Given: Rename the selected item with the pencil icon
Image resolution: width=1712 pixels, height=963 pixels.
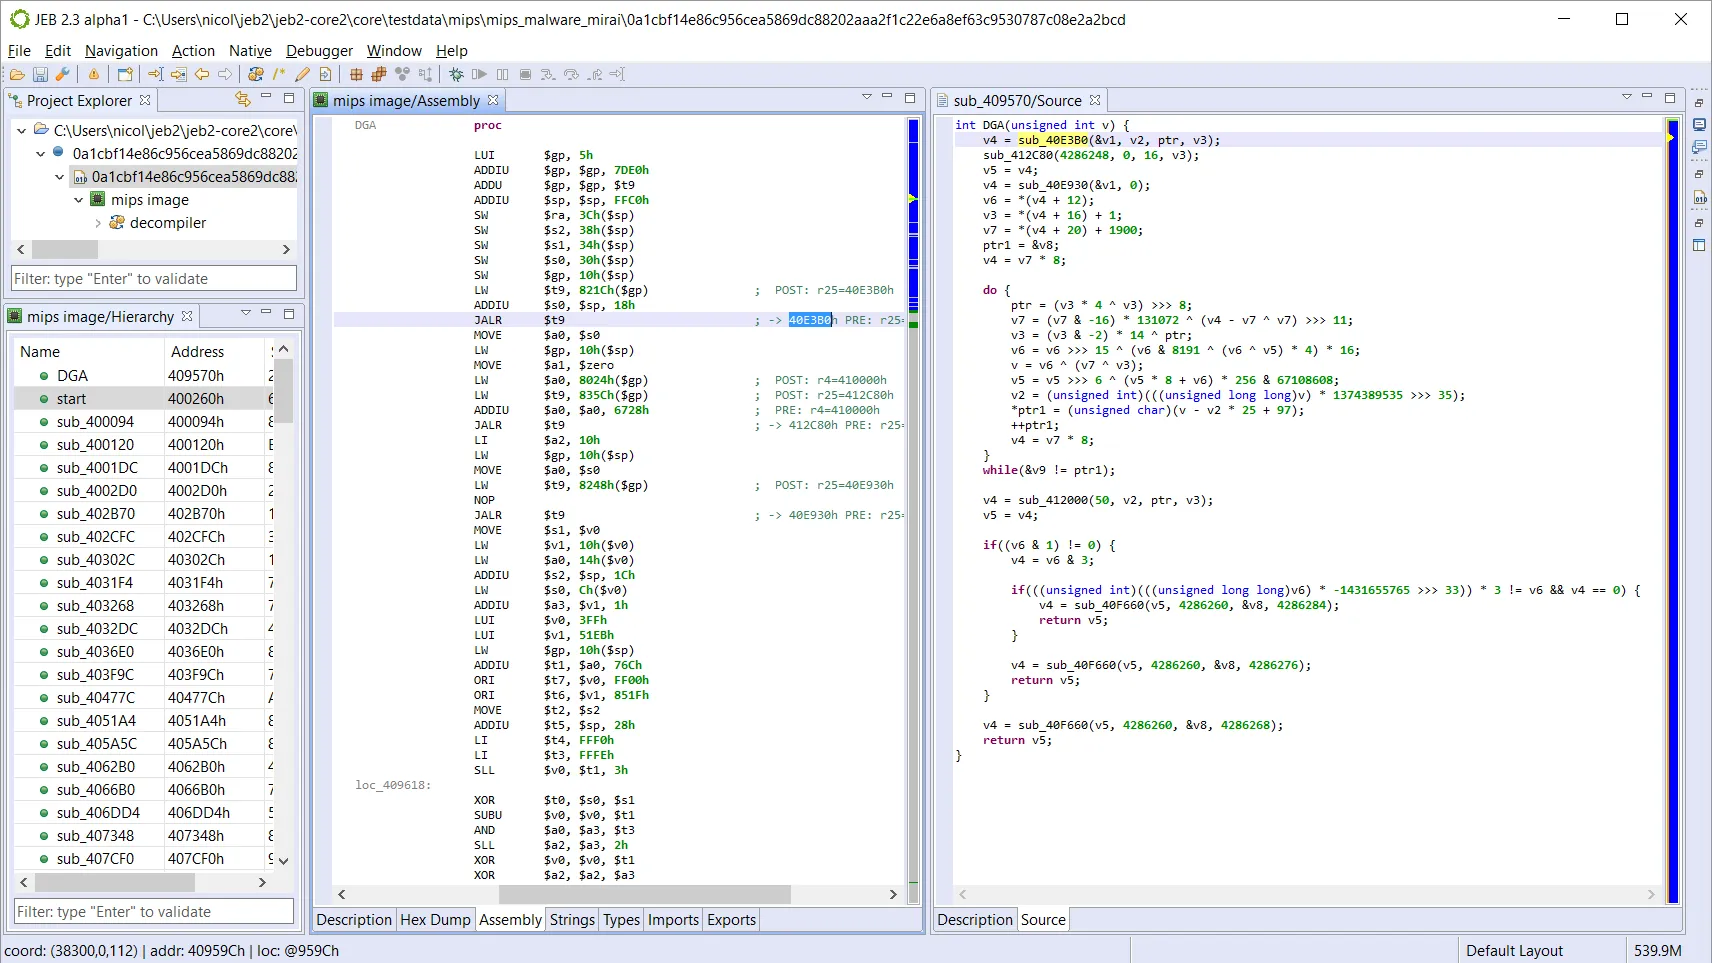Looking at the screenshot, I should 303,73.
